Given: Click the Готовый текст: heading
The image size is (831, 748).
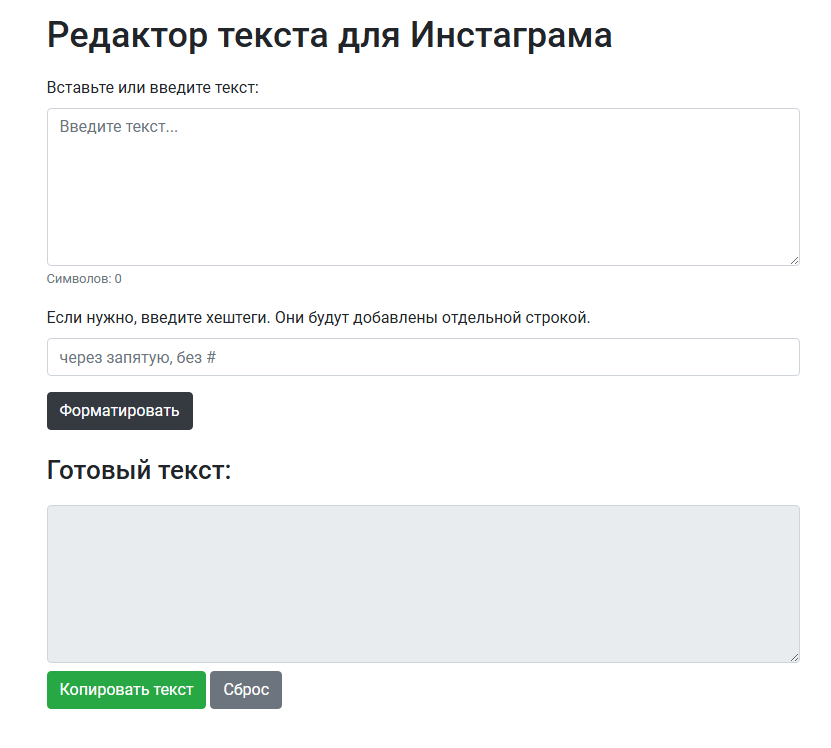Looking at the screenshot, I should click(x=139, y=470).
